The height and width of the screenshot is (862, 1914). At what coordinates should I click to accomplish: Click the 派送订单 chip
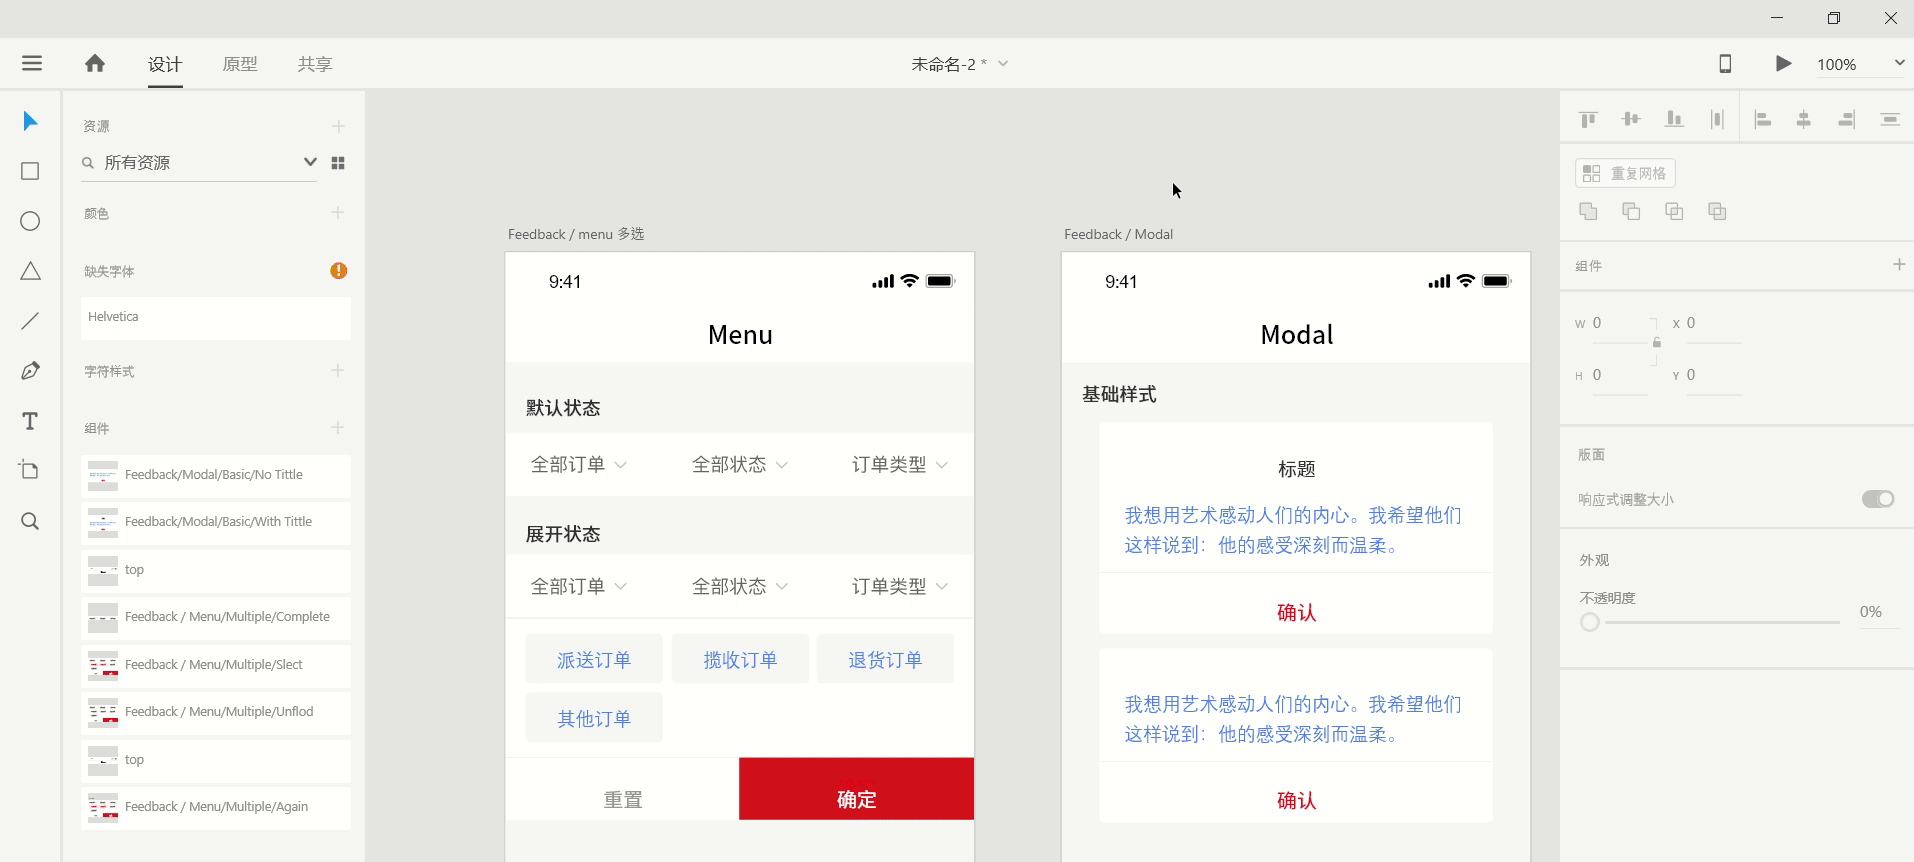tap(594, 659)
